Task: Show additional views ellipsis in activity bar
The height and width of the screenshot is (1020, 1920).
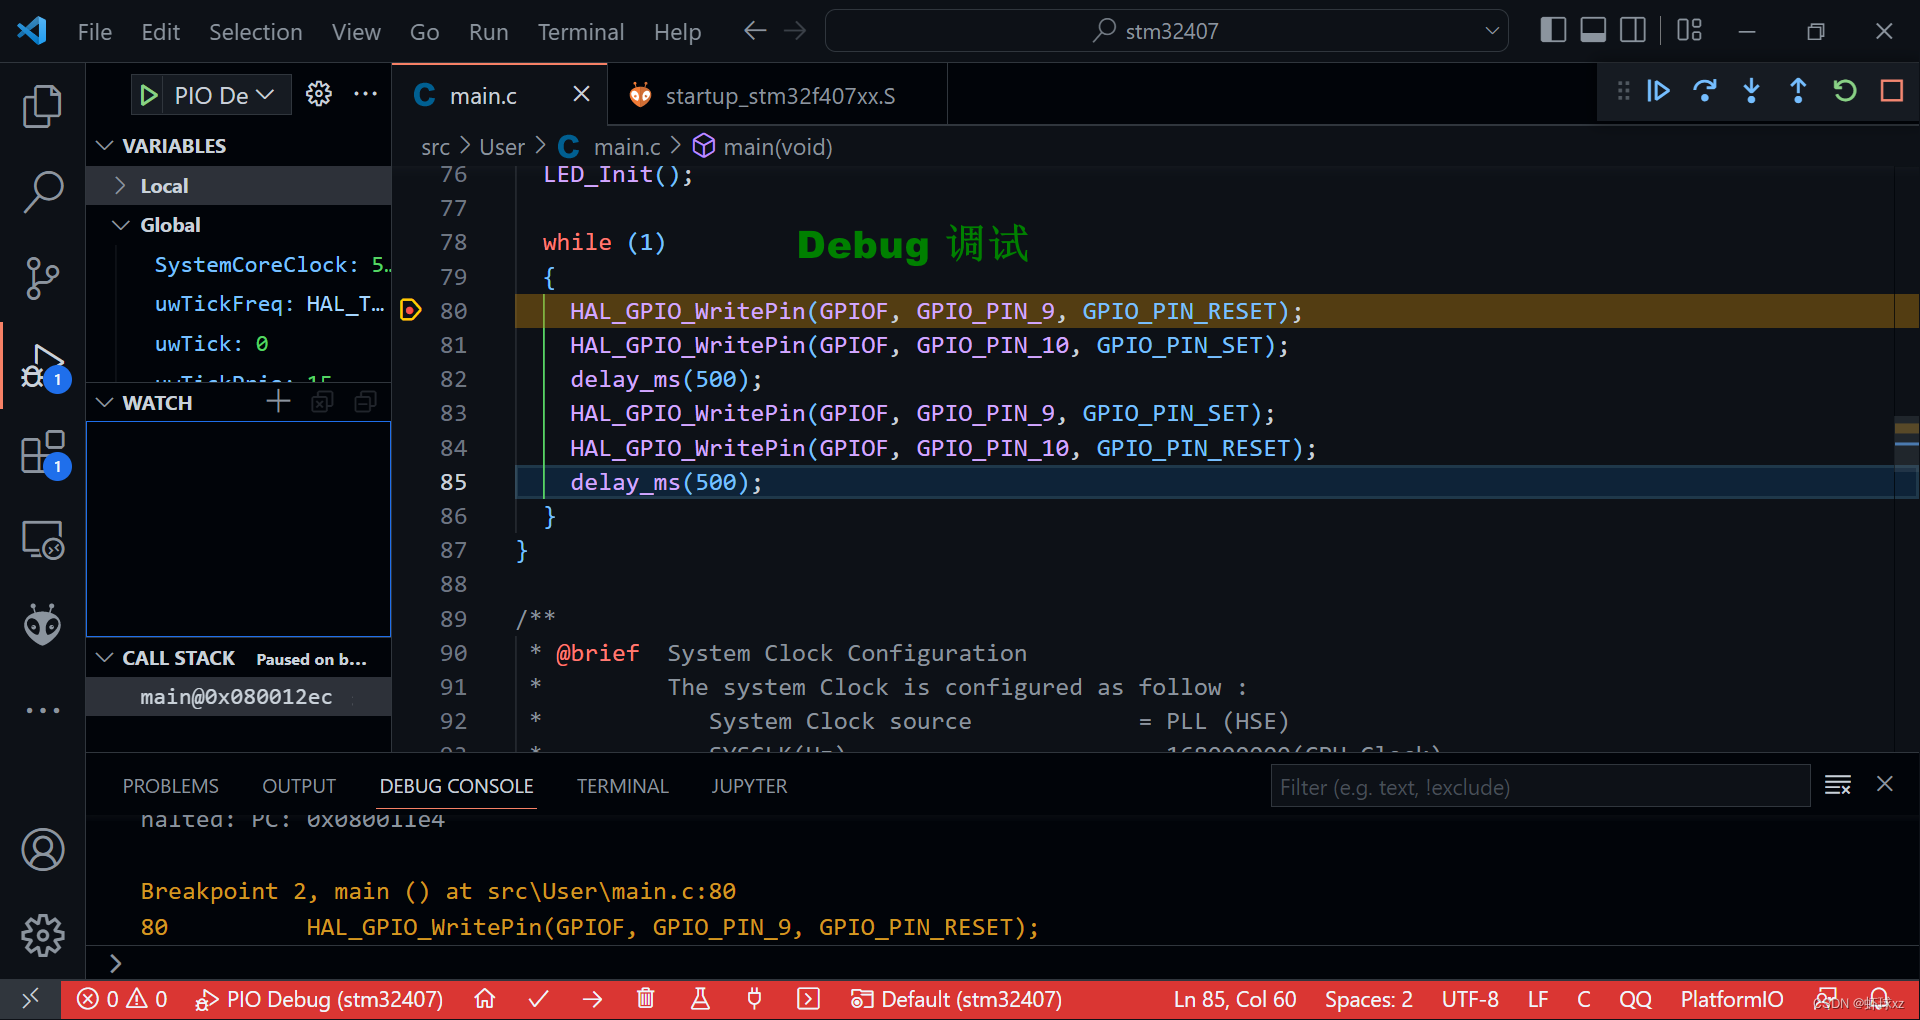Action: 42,710
